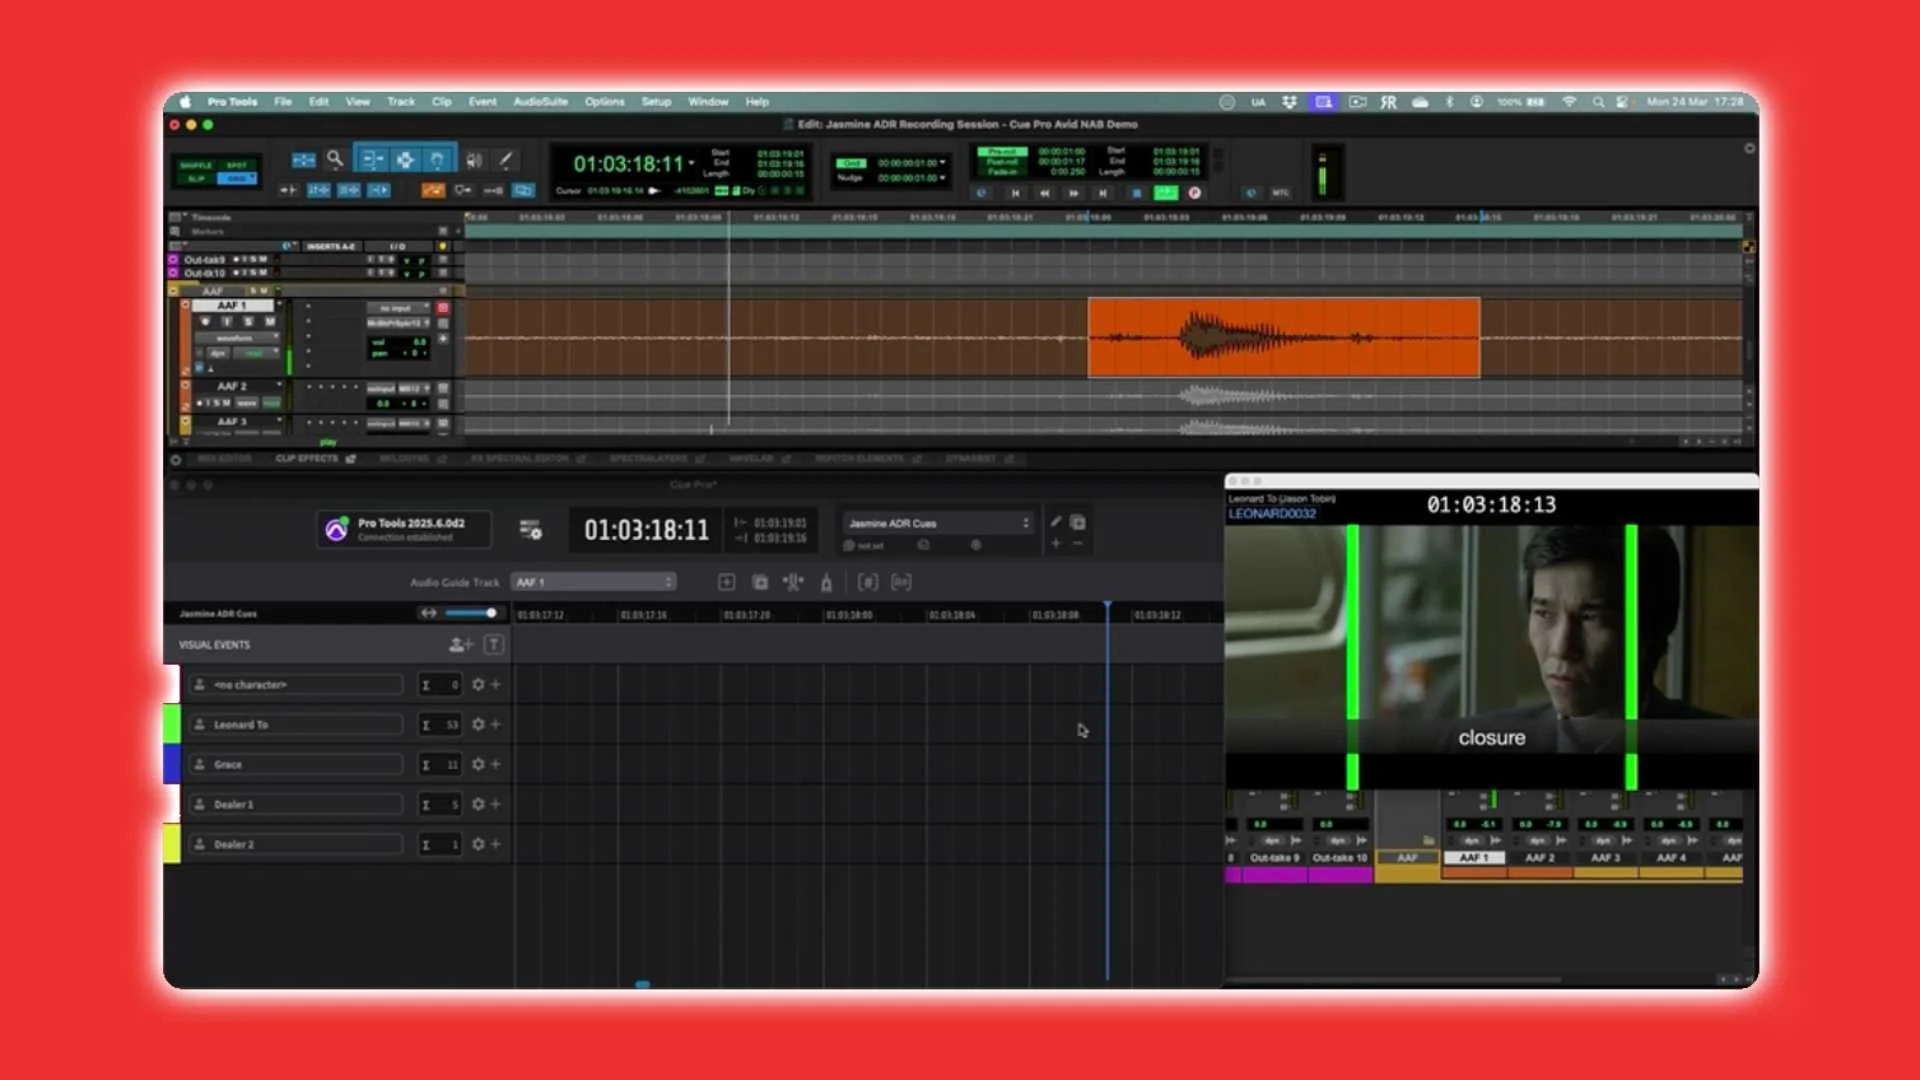Toggle Slip edit mode

[196, 179]
